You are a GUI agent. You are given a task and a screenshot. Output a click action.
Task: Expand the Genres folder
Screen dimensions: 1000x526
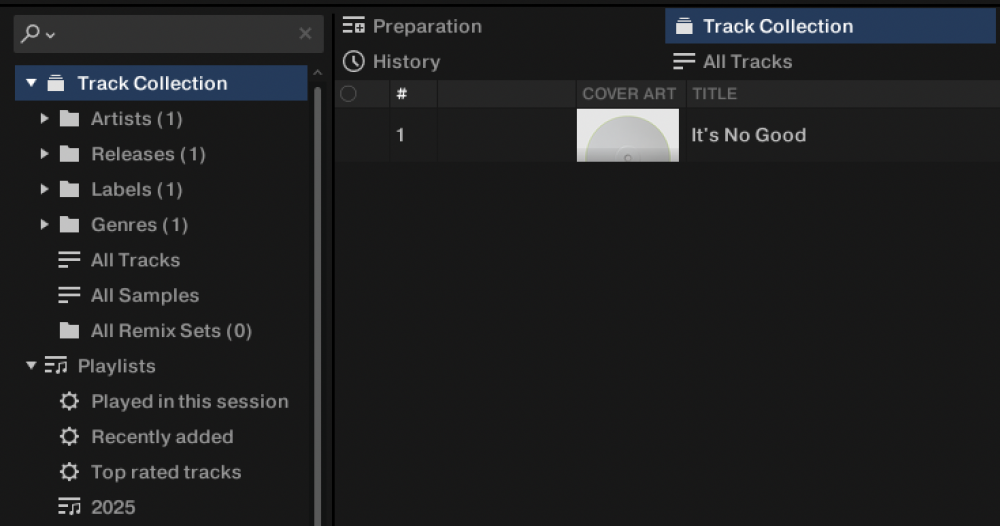(x=45, y=225)
